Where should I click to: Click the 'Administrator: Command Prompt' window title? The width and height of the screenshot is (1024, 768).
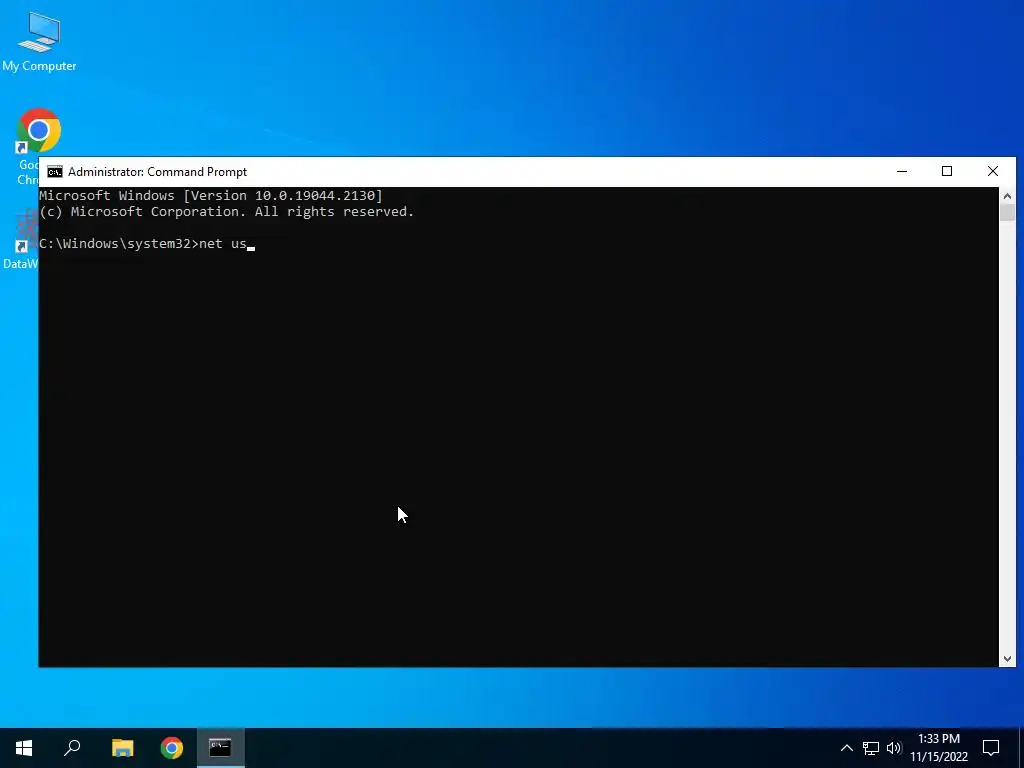(157, 172)
